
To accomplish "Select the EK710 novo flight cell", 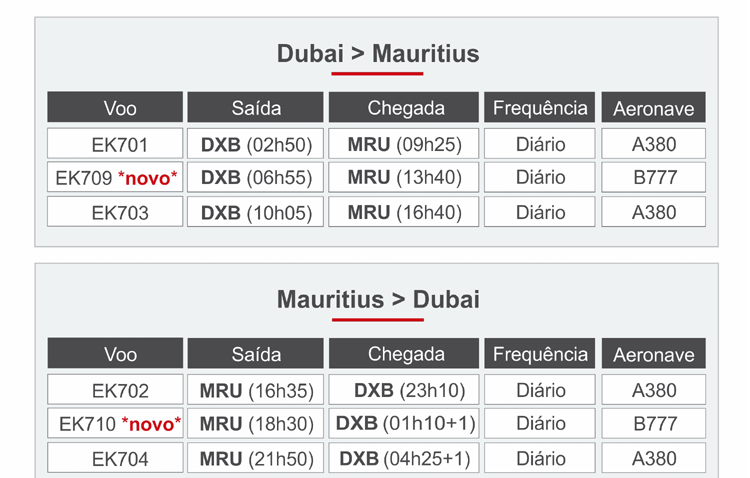I will (115, 424).
